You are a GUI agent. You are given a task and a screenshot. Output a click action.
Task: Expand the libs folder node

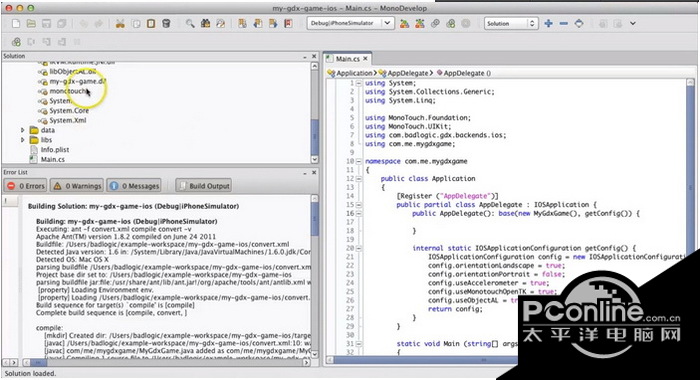[23, 140]
